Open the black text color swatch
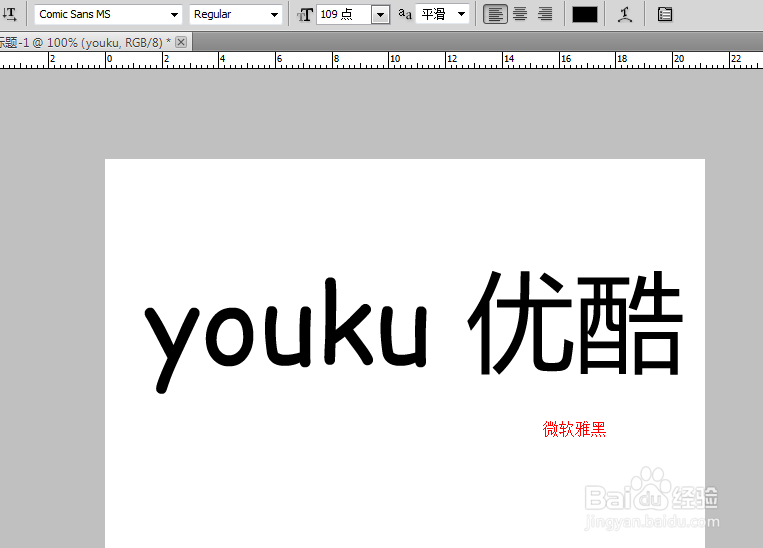Screen dimensions: 763x548 (x=585, y=15)
